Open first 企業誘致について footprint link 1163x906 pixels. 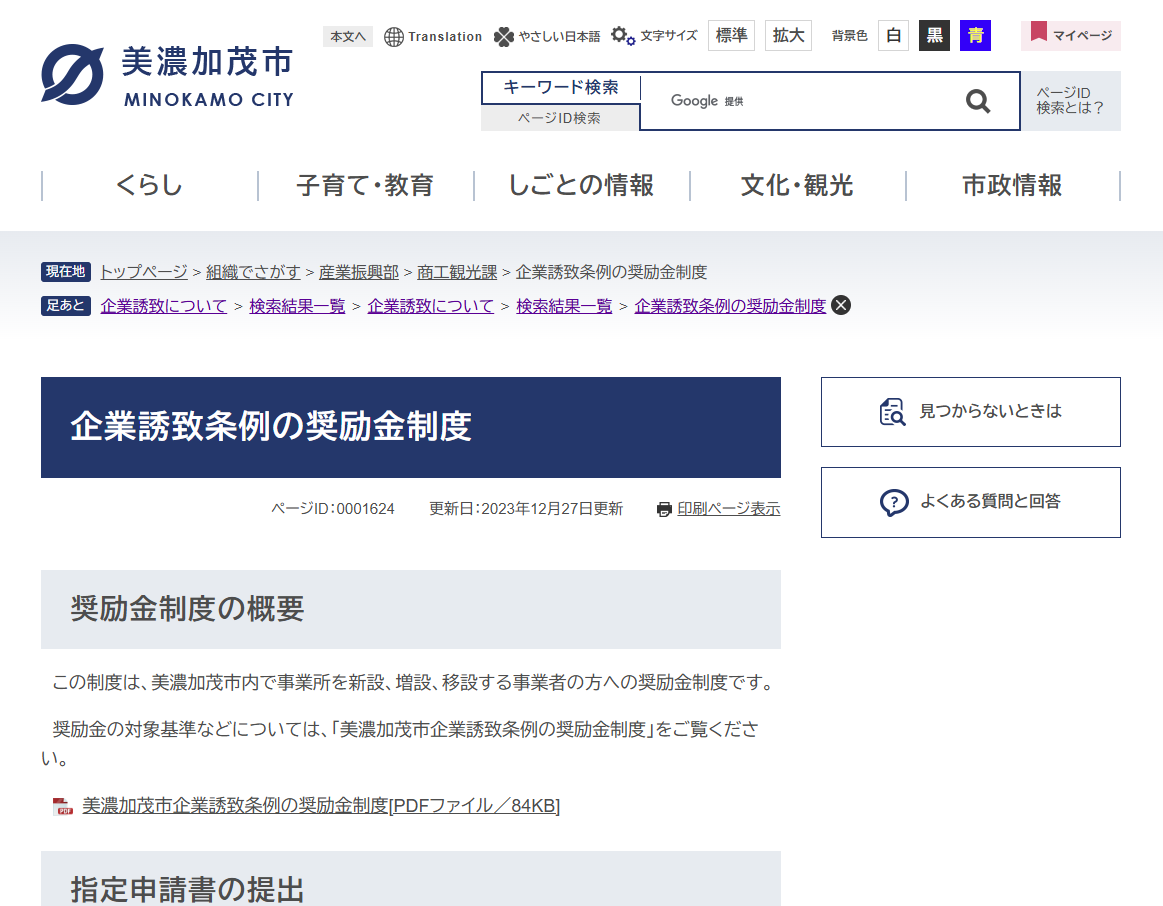(164, 306)
